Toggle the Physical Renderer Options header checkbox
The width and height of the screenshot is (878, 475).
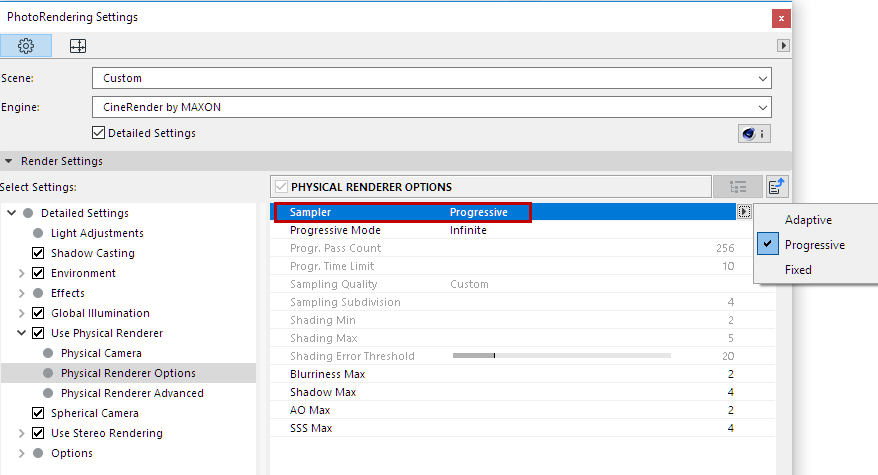pos(281,187)
